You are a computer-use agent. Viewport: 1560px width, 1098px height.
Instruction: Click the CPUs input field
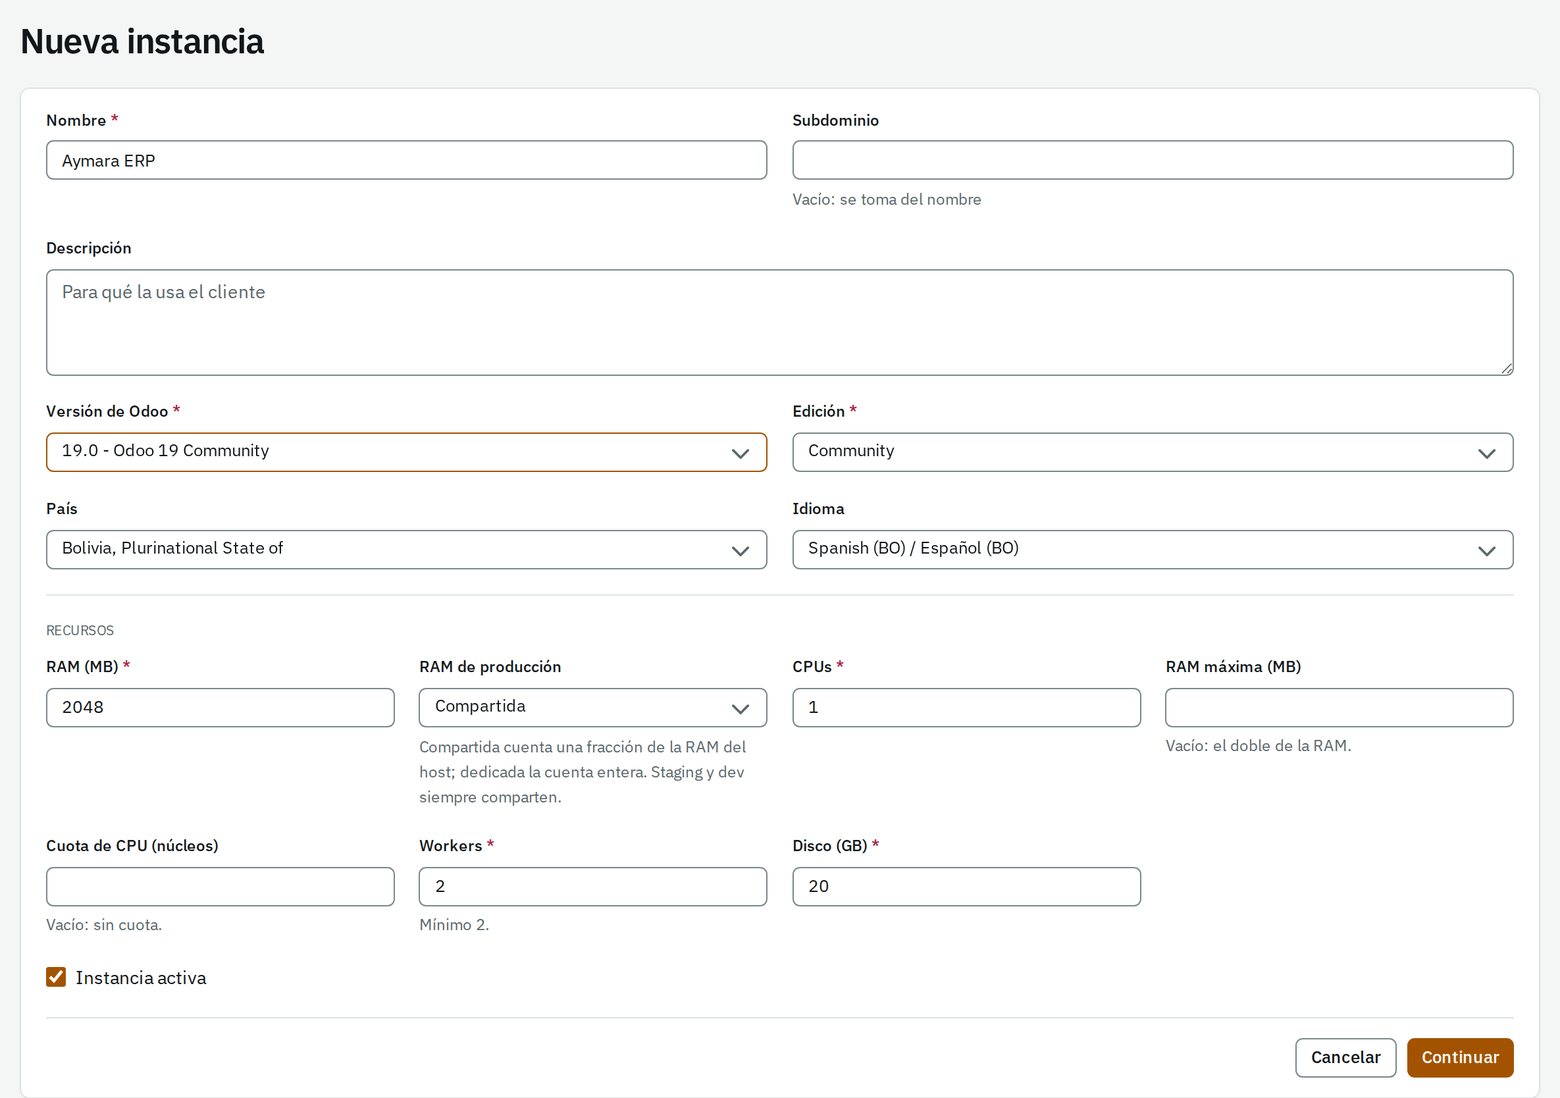[966, 707]
